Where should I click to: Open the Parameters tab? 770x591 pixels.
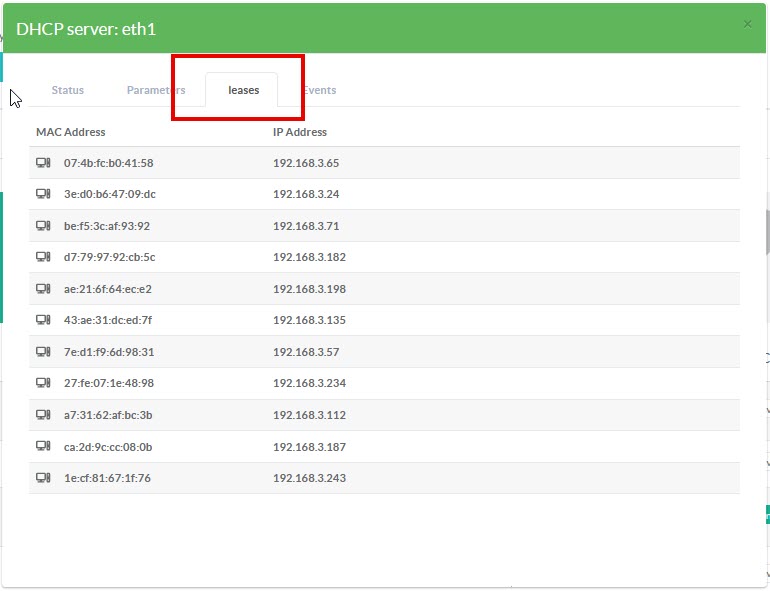155,90
